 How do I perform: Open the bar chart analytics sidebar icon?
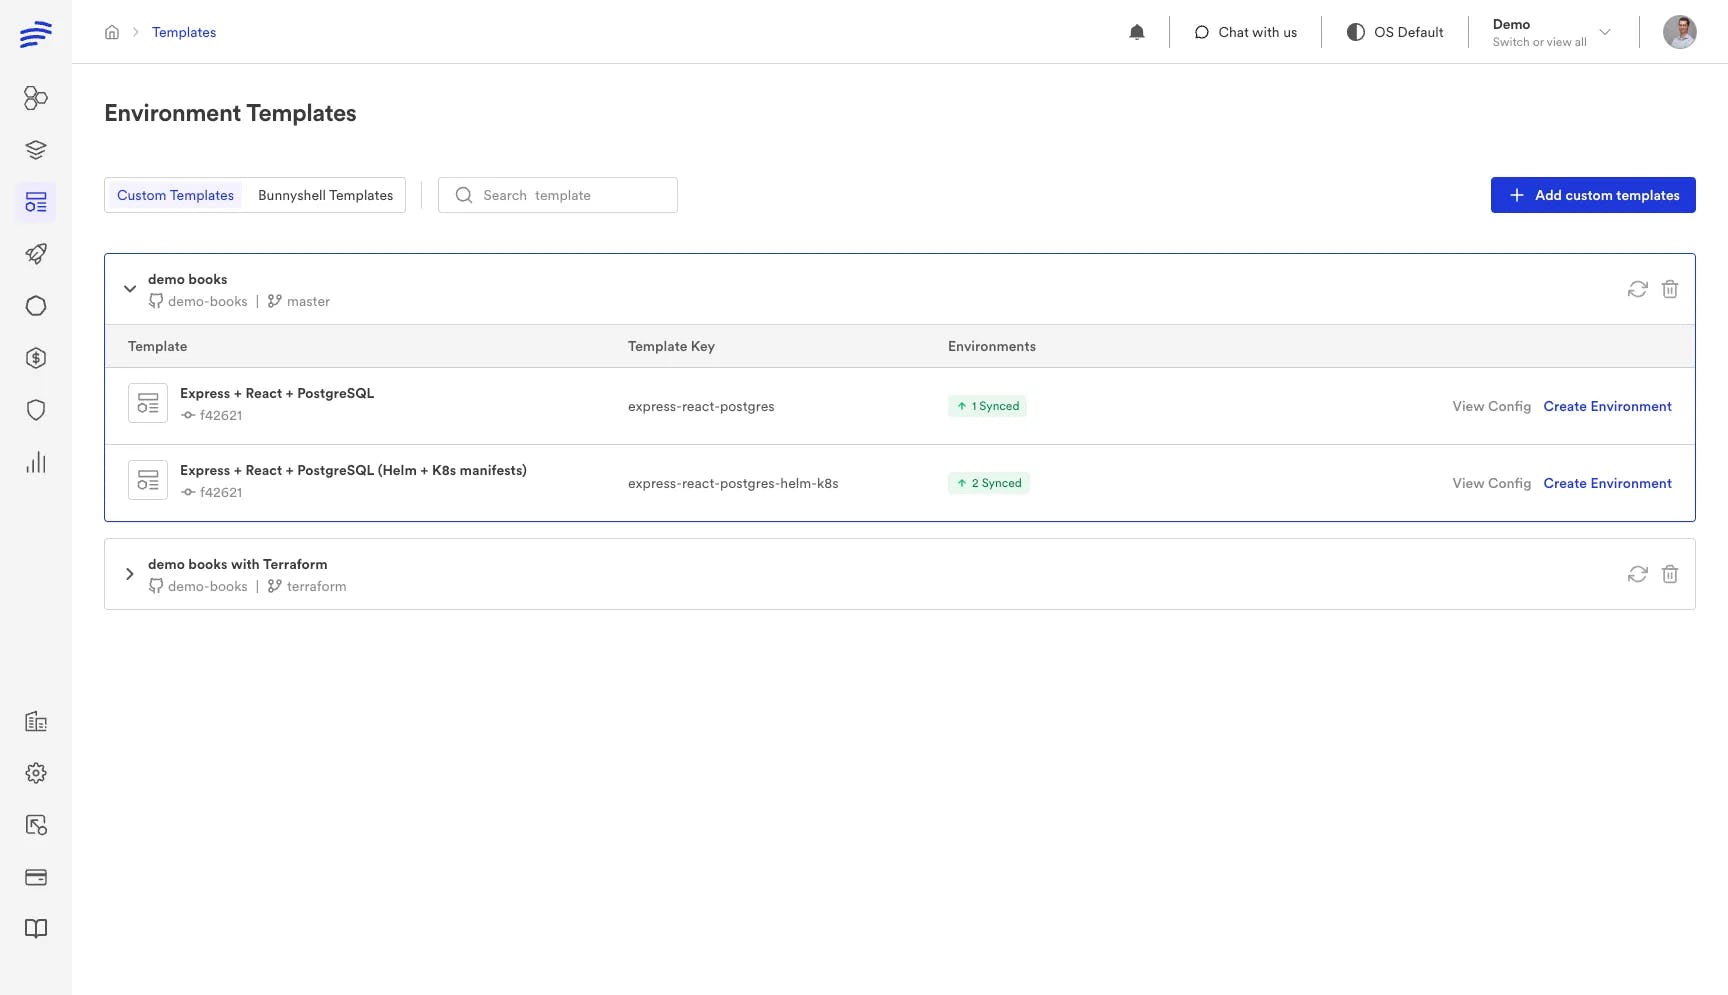click(x=36, y=462)
